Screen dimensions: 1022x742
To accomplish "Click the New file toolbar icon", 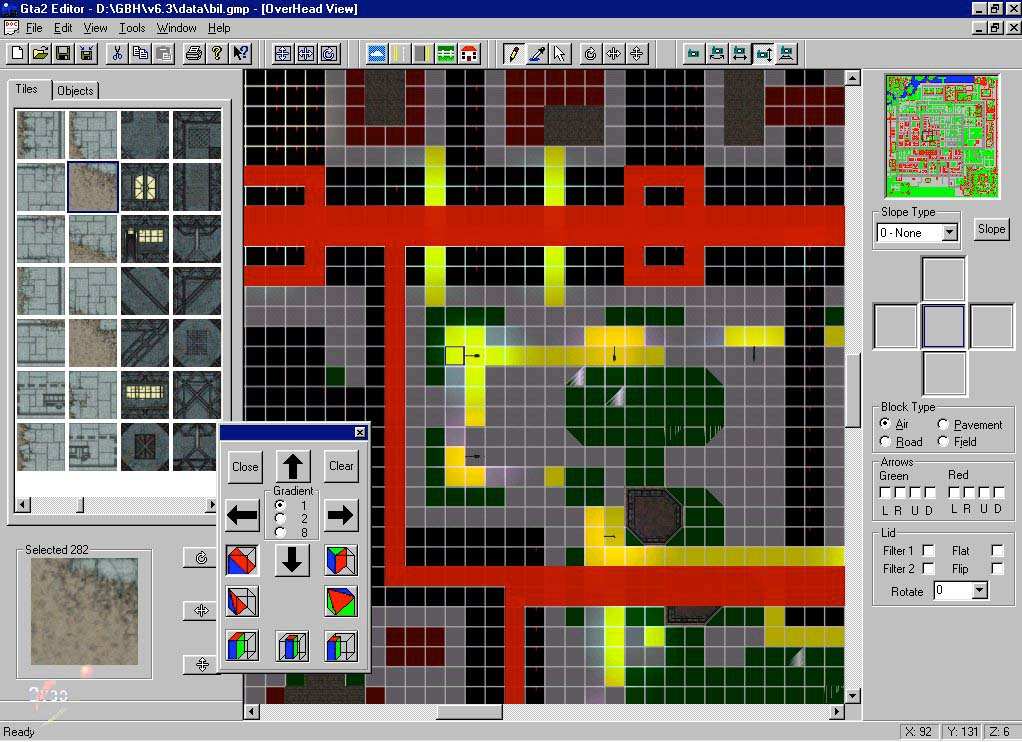I will (x=18, y=53).
